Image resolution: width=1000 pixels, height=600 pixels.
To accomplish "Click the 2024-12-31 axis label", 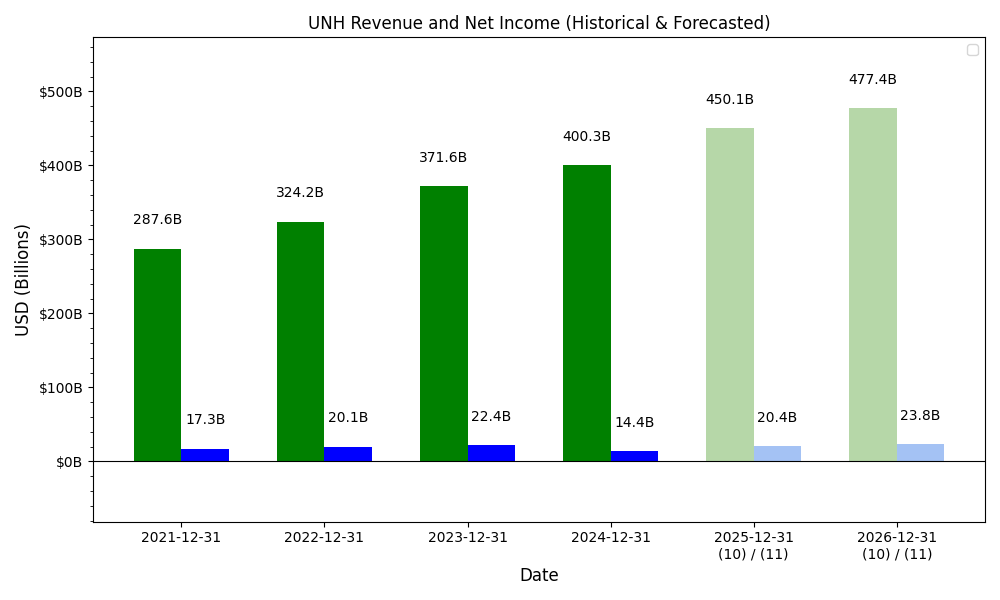I will (610, 538).
